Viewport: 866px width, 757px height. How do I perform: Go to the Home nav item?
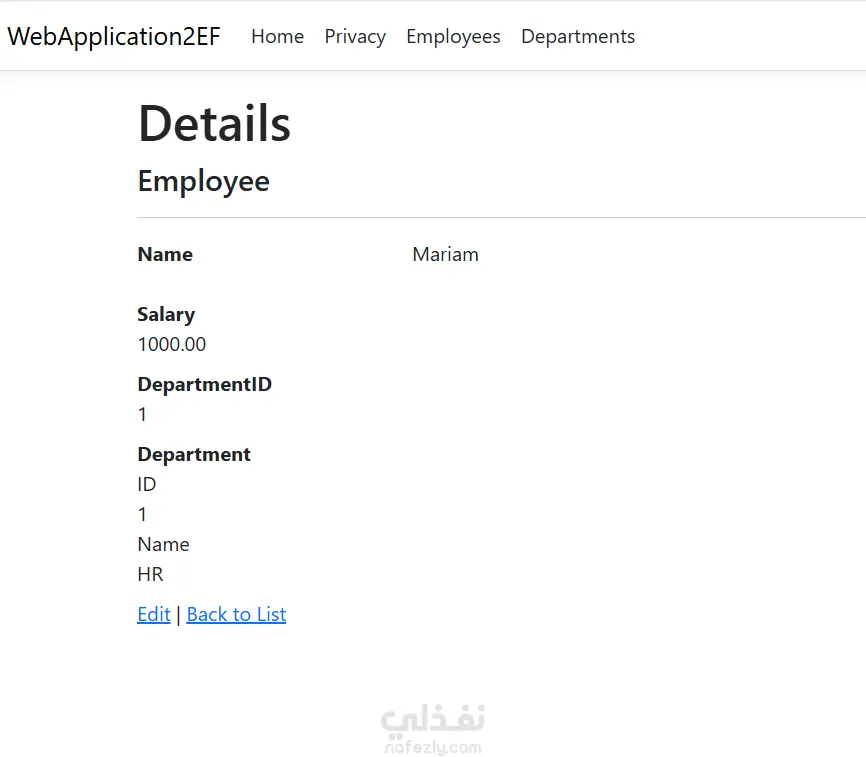click(277, 36)
